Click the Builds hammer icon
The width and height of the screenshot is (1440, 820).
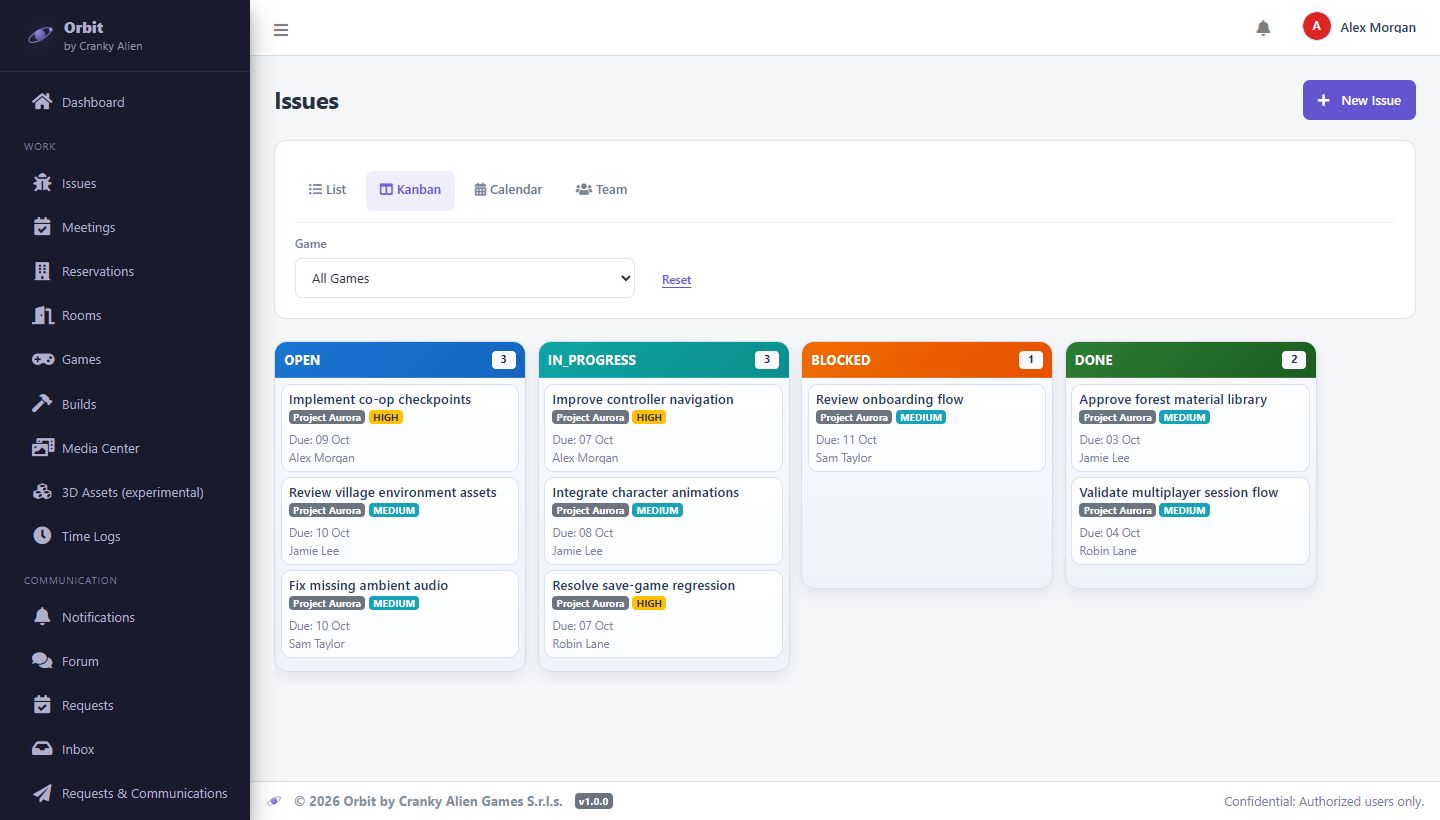[x=42, y=404]
